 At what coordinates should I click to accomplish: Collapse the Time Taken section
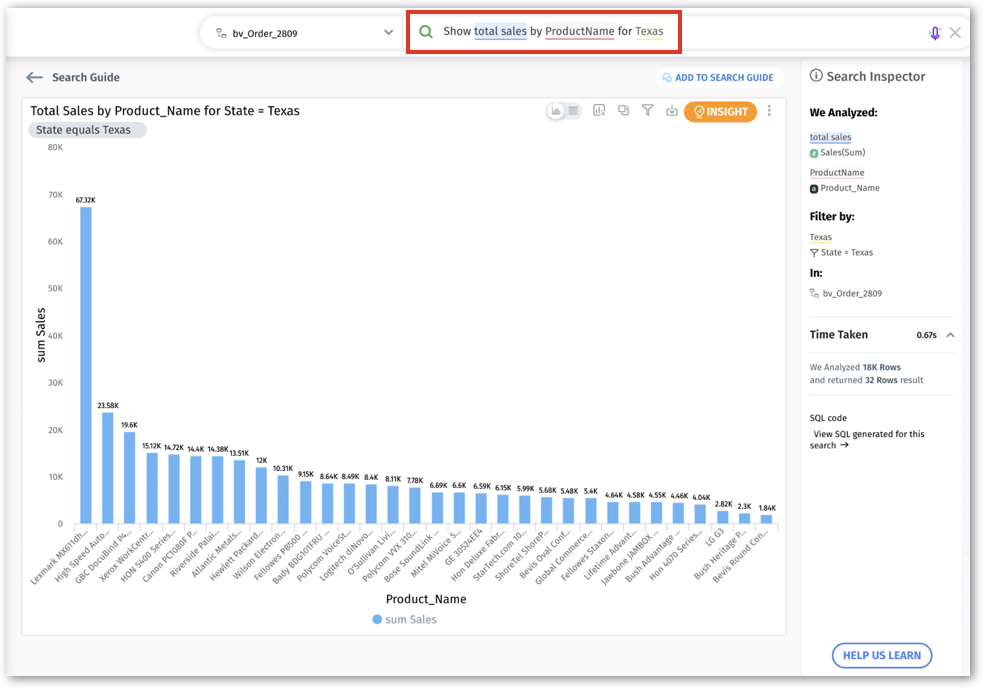950,335
